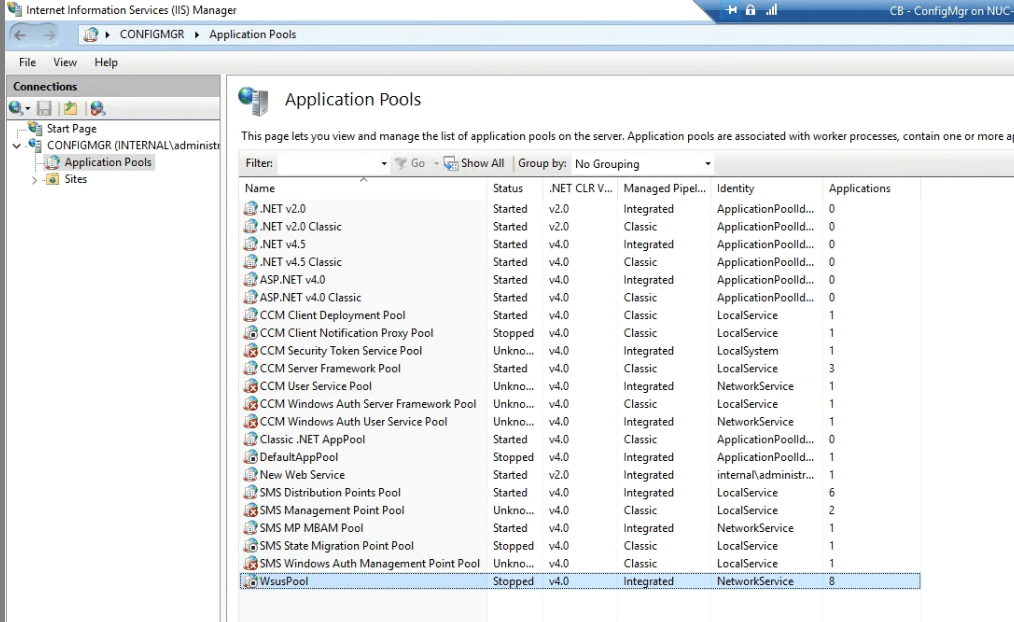Sort by the Identity column header

pyautogui.click(x=736, y=188)
